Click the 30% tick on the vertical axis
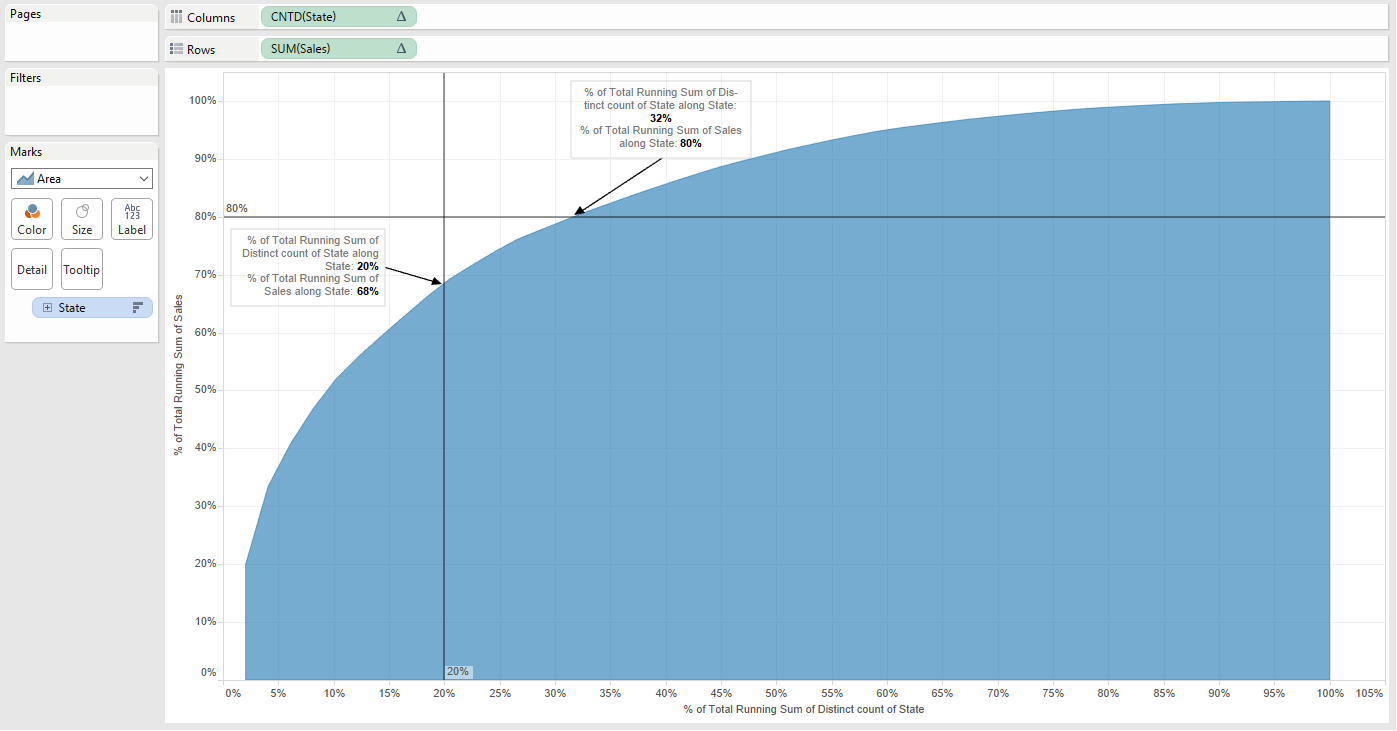Image resolution: width=1397 pixels, height=731 pixels. [206, 506]
